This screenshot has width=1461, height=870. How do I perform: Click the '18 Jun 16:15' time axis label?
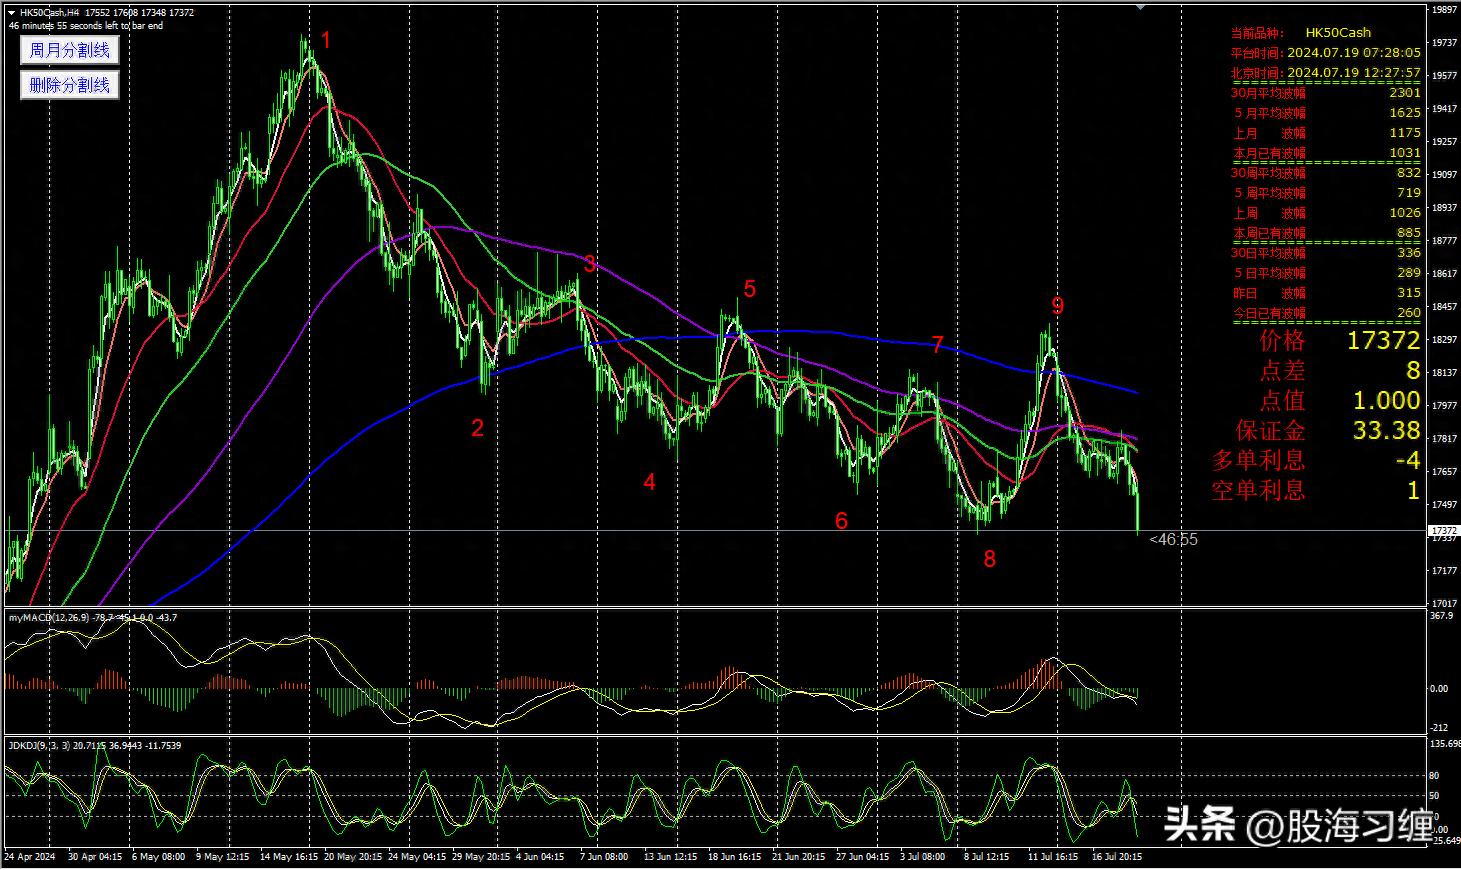click(x=736, y=857)
